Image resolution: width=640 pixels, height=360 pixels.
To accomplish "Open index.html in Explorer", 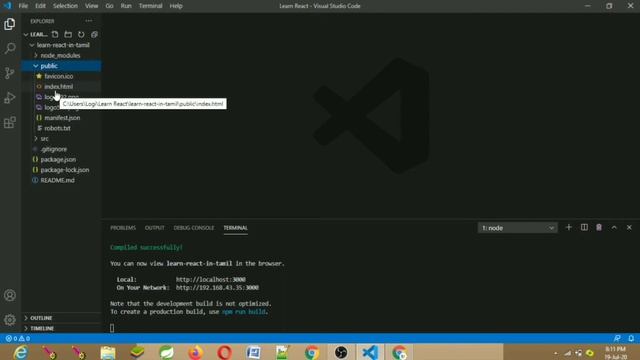I will click(x=59, y=87).
